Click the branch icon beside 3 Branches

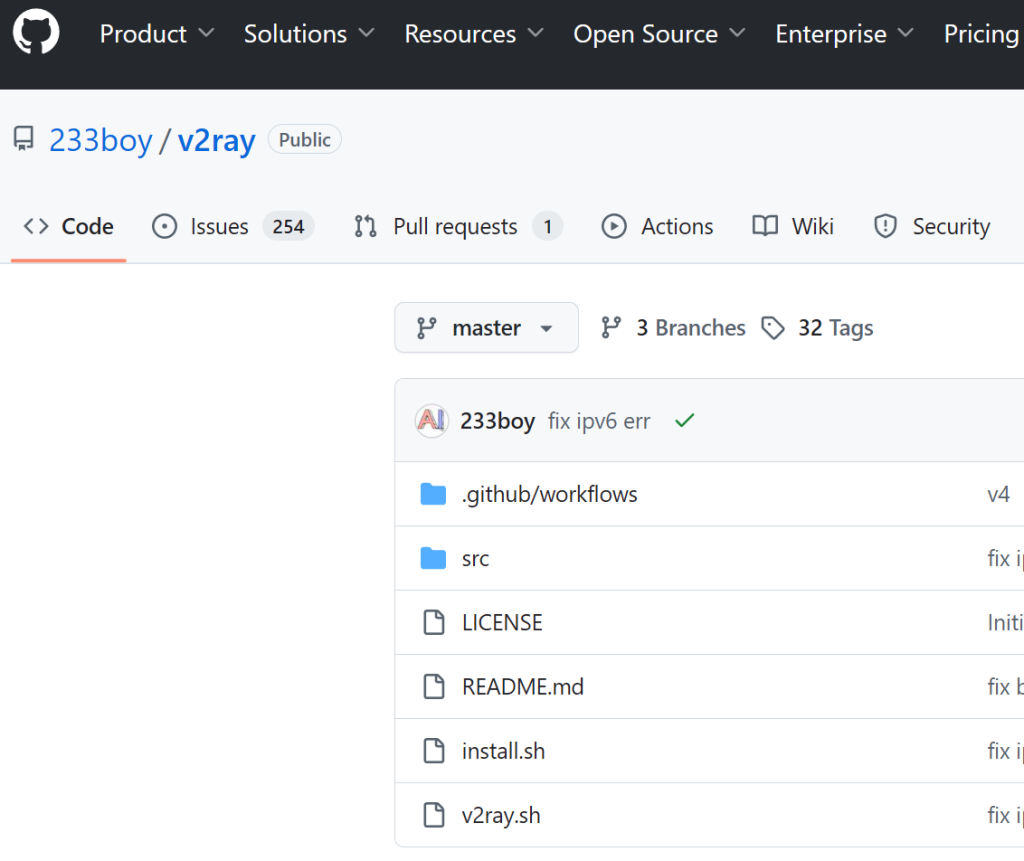(x=611, y=327)
